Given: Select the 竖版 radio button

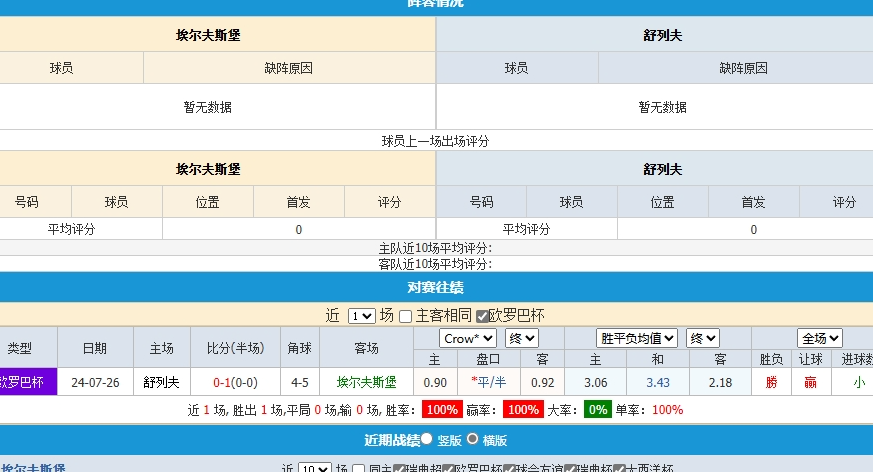Looking at the screenshot, I should (426, 439).
